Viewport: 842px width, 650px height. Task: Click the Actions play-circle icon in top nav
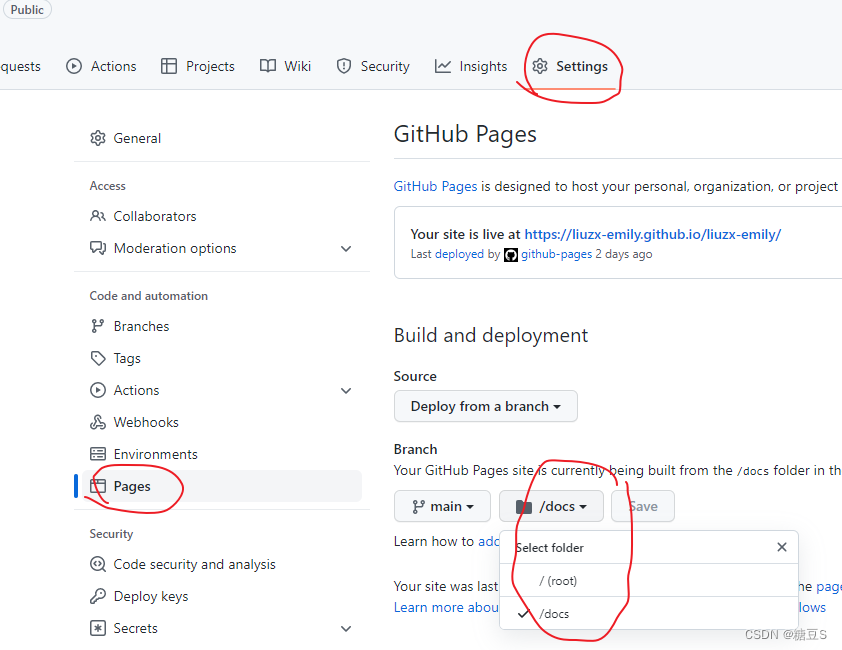click(74, 66)
